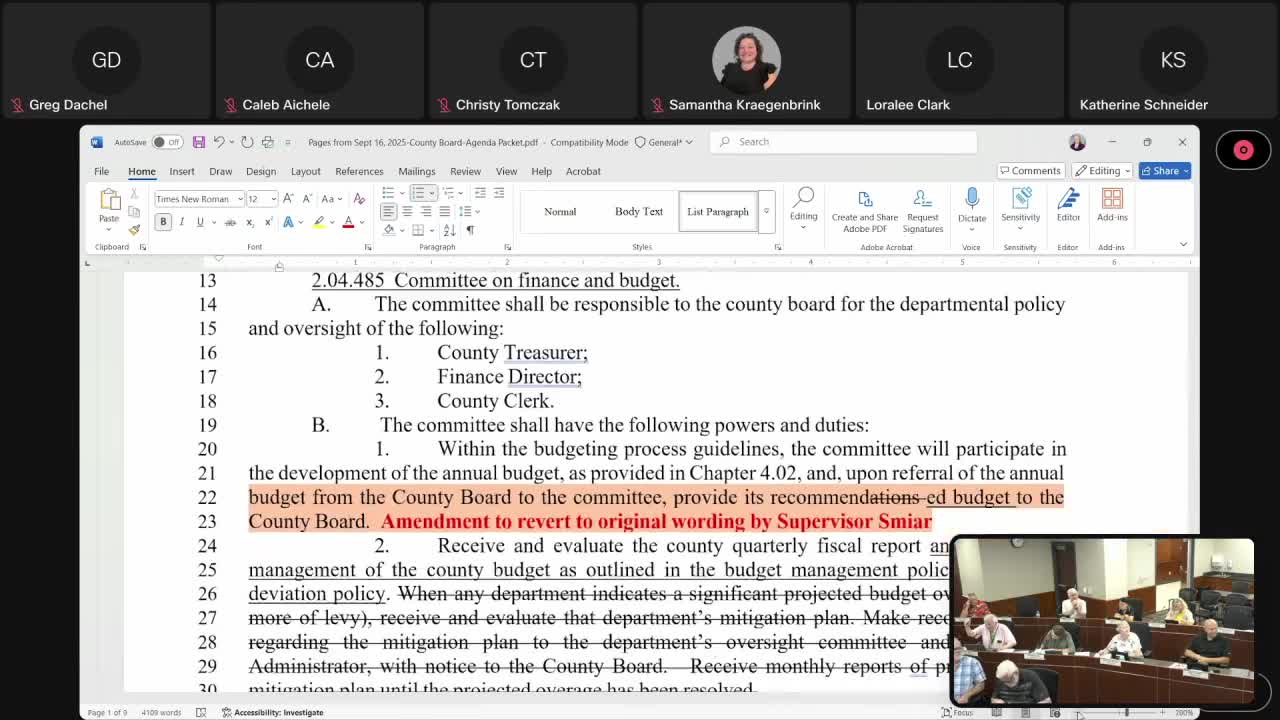Toggle Italic formatting
The width and height of the screenshot is (1280, 720).
182,222
